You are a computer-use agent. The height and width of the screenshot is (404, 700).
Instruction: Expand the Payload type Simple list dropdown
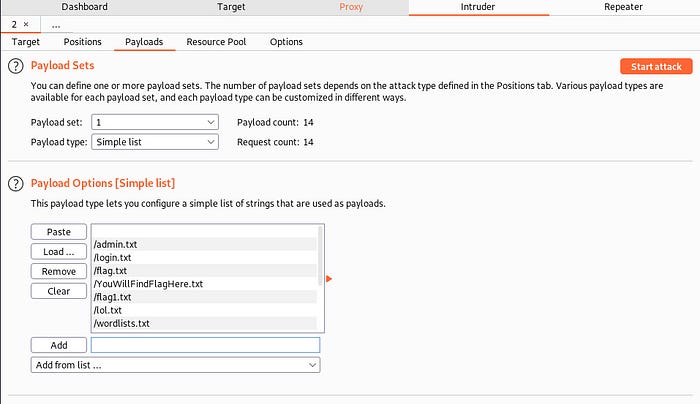(x=155, y=142)
